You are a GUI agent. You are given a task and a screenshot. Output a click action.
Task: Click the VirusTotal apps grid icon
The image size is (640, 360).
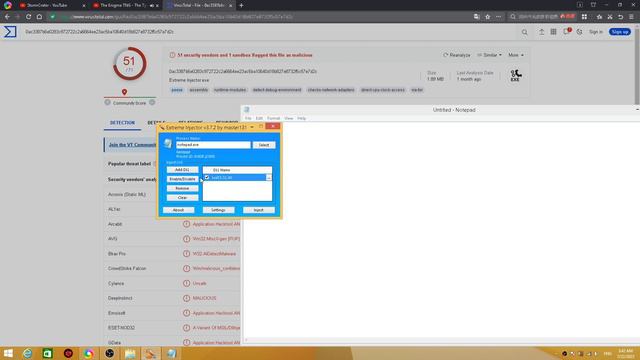point(553,32)
